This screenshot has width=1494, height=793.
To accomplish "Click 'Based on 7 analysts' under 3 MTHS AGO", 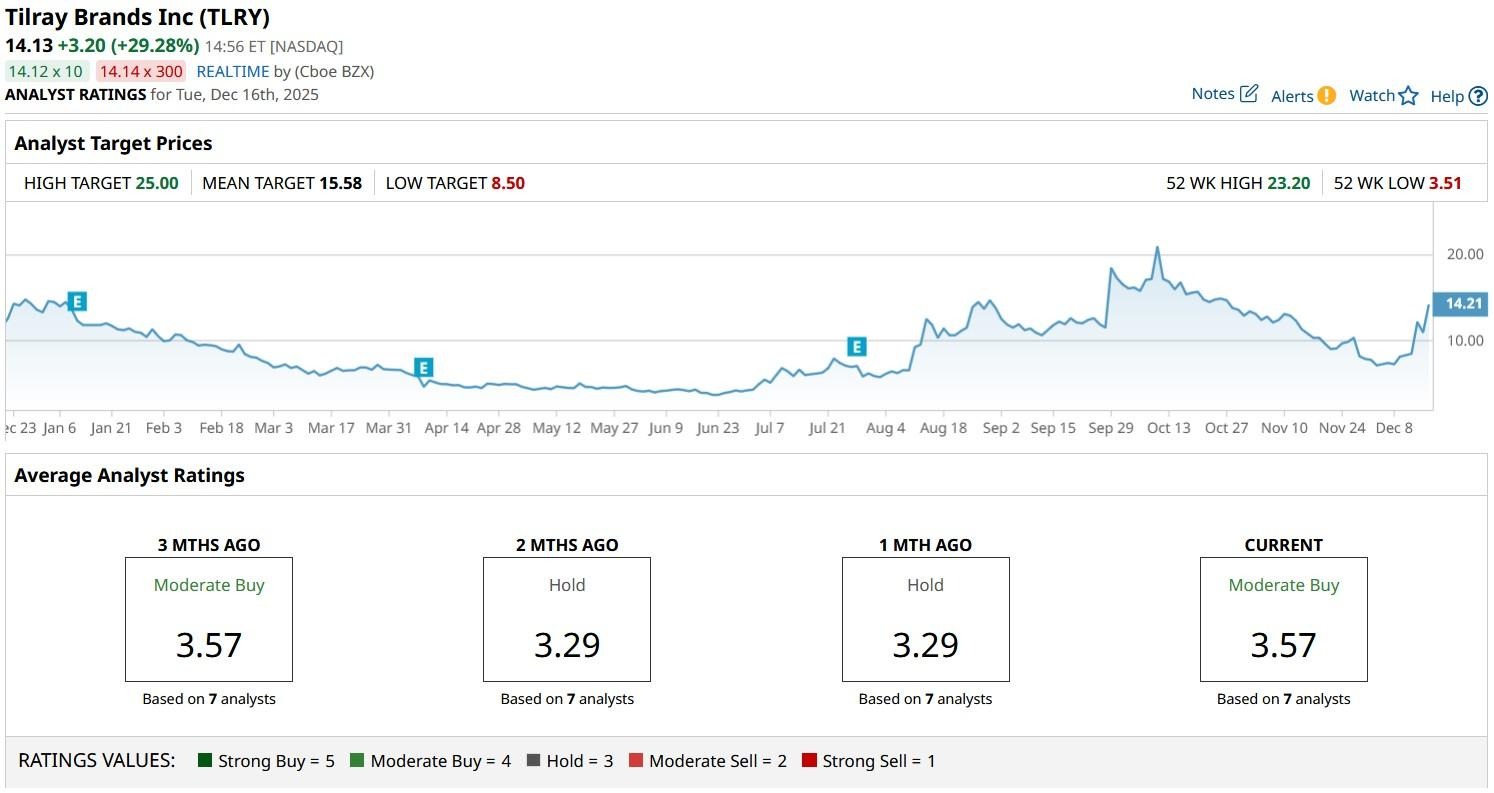I will point(209,699).
